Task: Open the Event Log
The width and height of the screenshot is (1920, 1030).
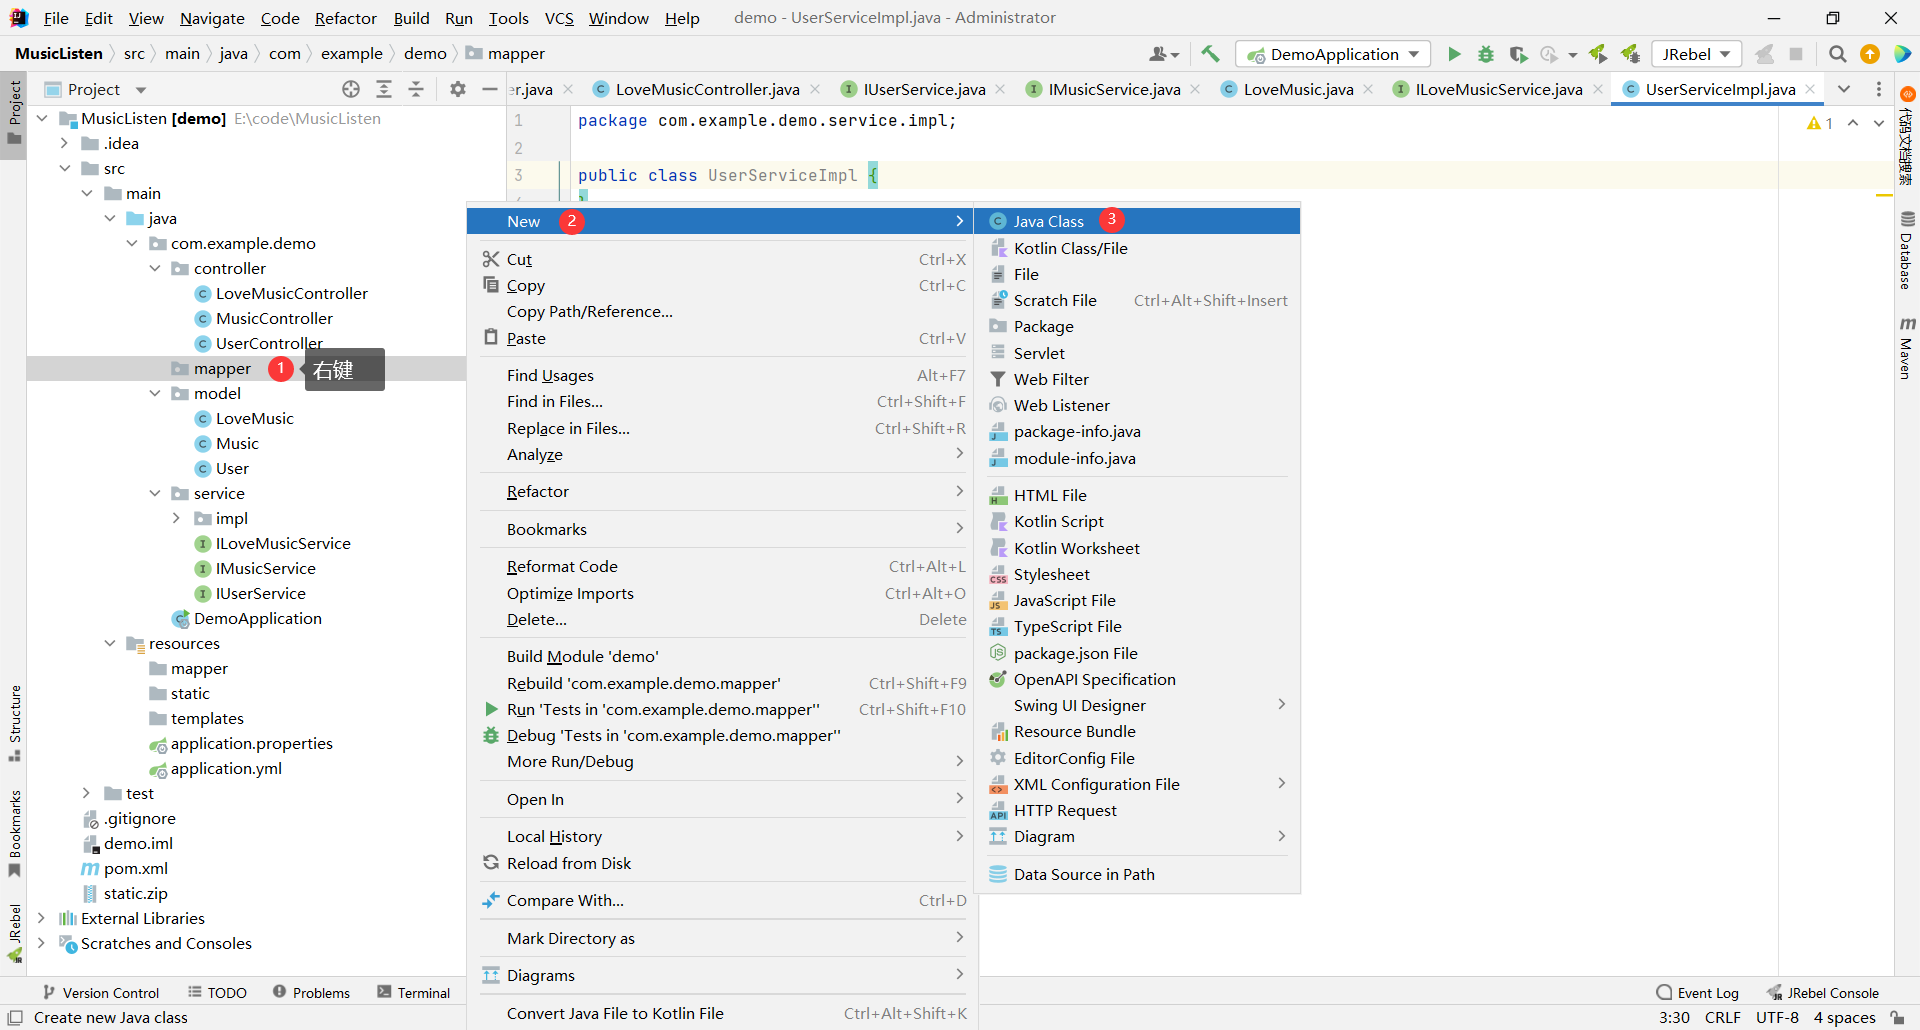Action: (x=1698, y=992)
